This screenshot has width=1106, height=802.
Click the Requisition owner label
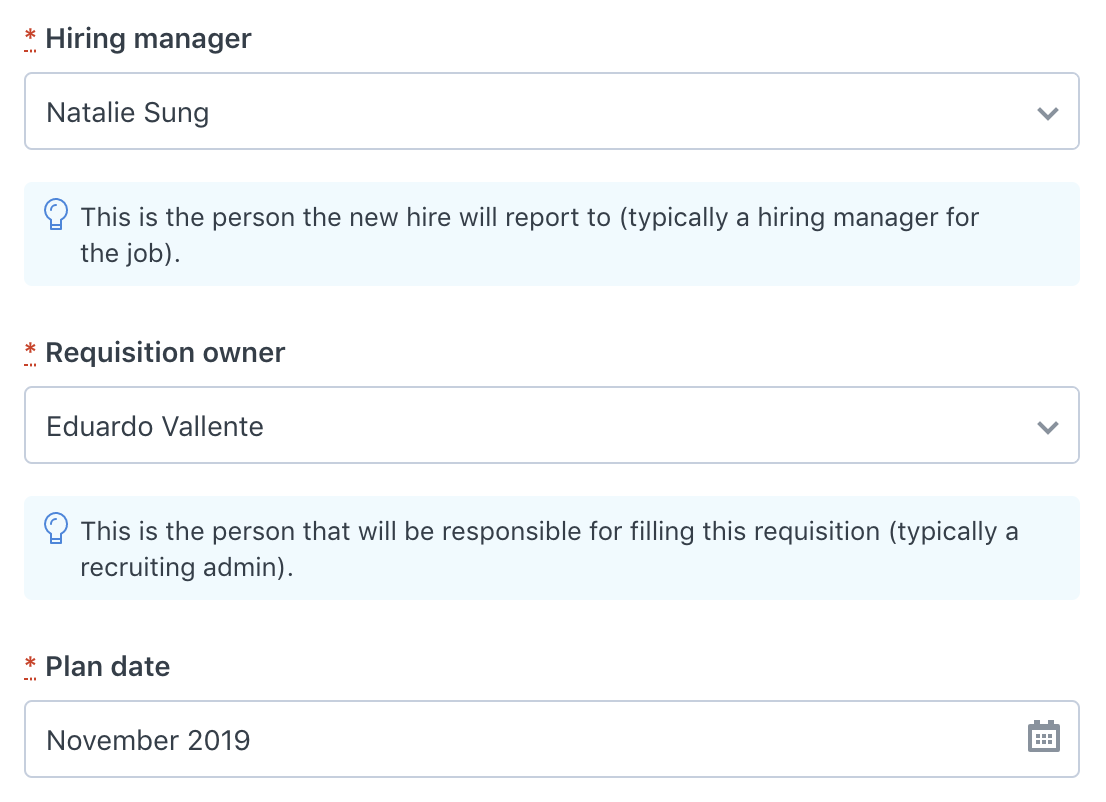tap(165, 352)
